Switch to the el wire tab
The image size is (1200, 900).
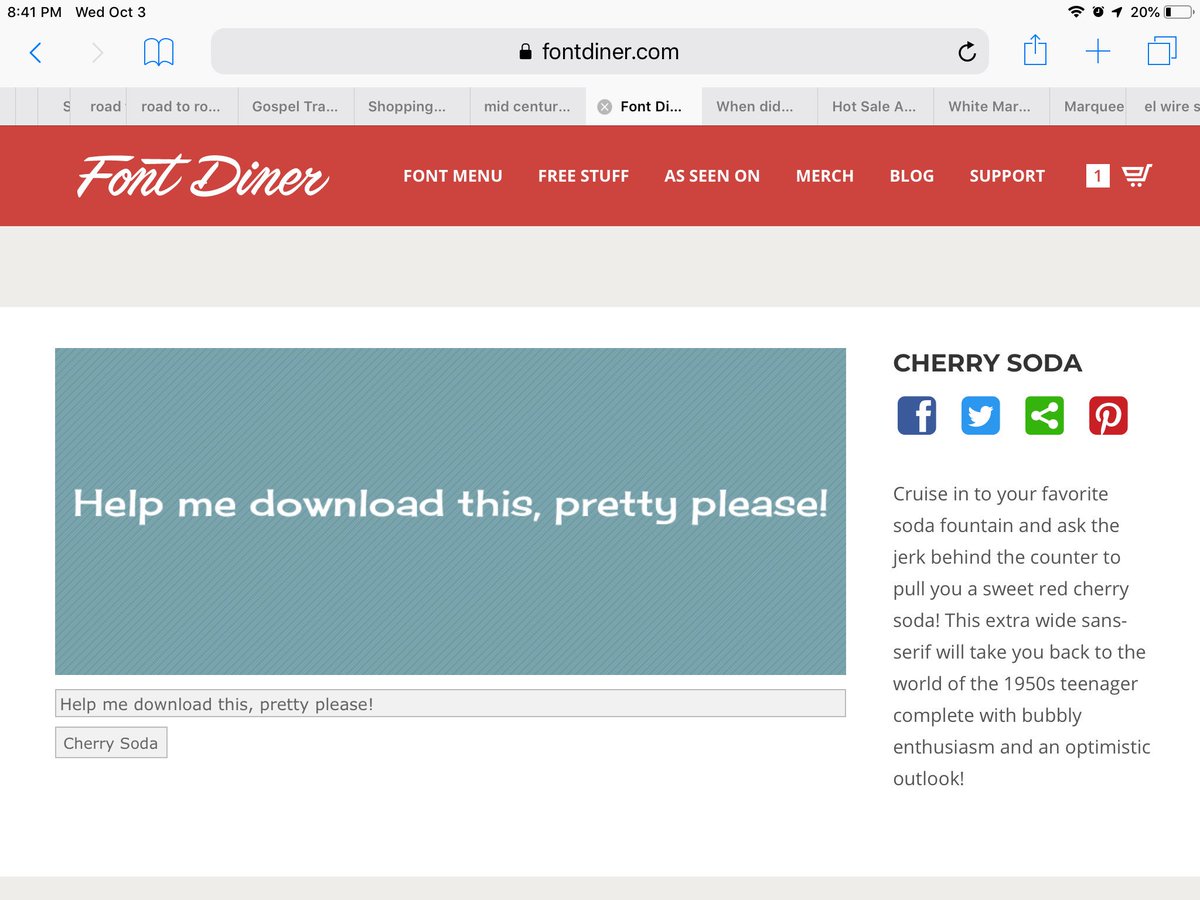pos(1165,106)
